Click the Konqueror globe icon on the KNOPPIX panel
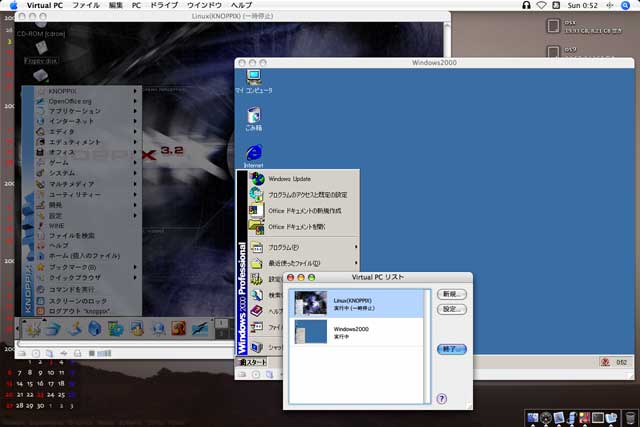640x427 pixels. click(158, 329)
